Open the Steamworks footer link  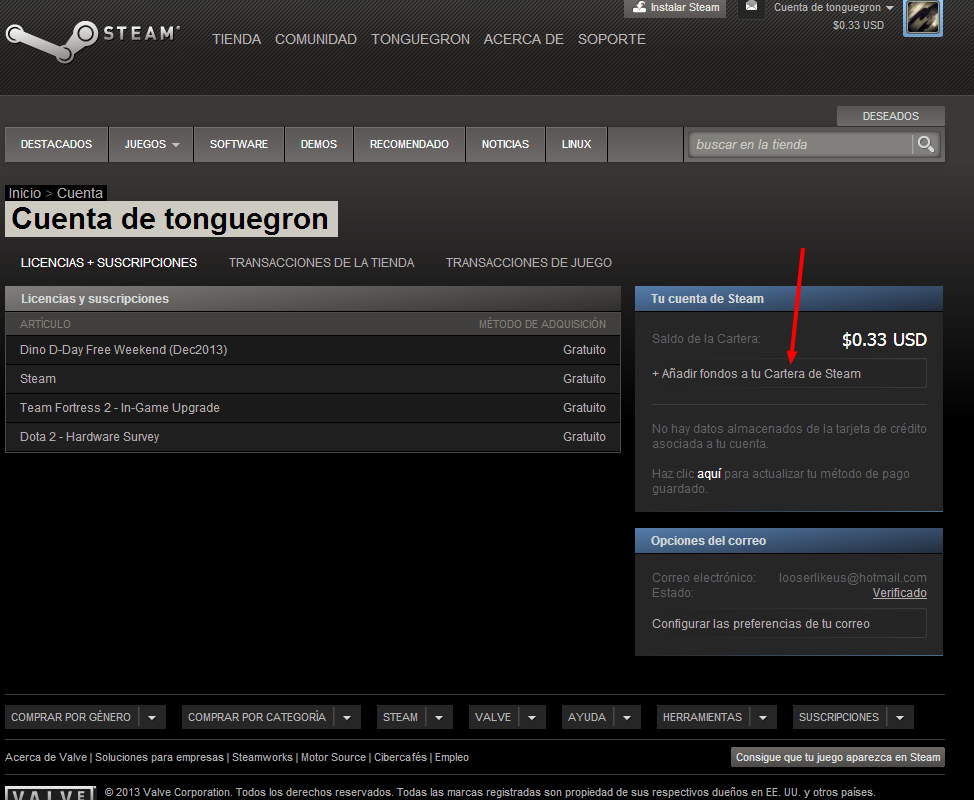pos(262,757)
